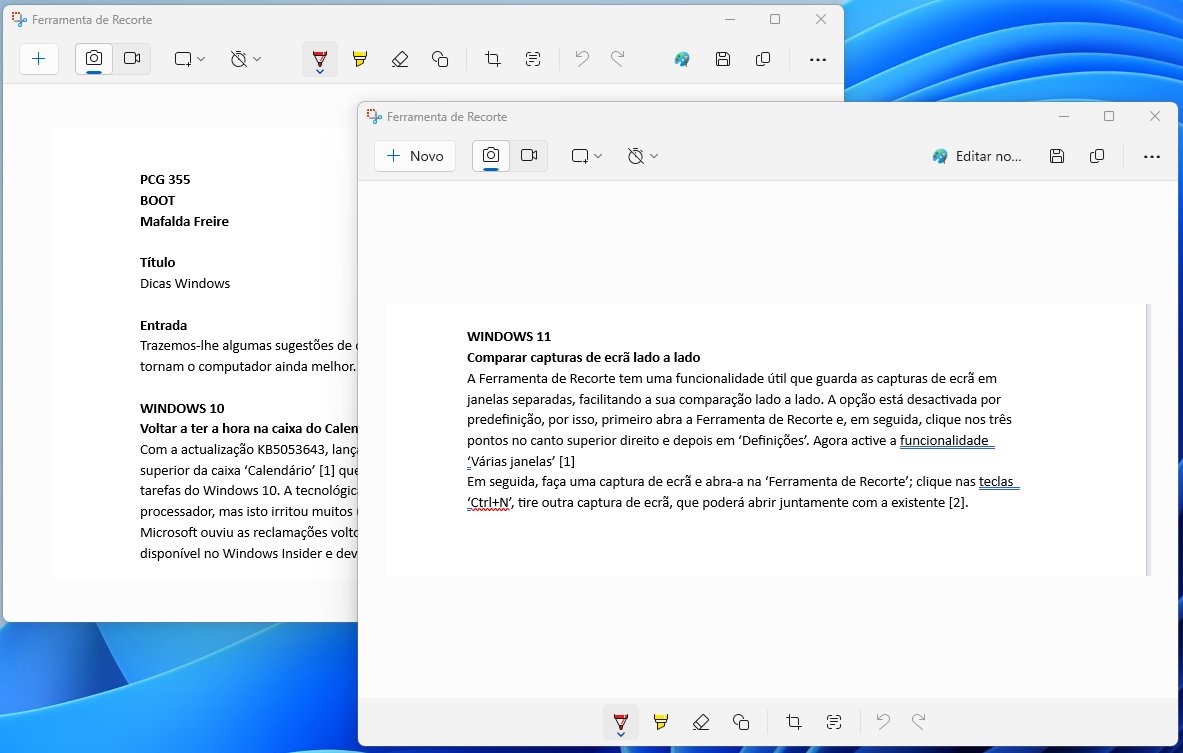Select Snip camera mode in the back window
The height and width of the screenshot is (753, 1183).
[94, 59]
